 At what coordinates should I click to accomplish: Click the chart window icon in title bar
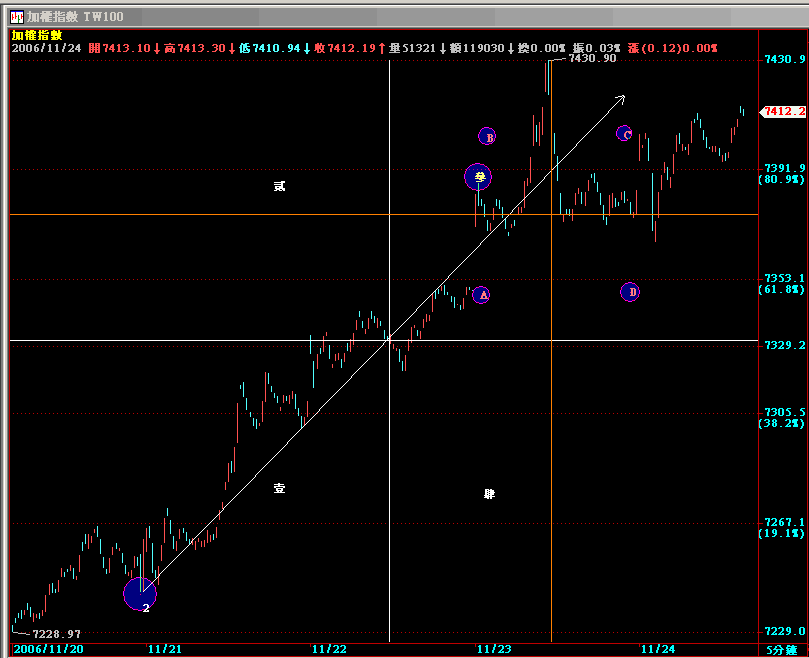point(17,17)
